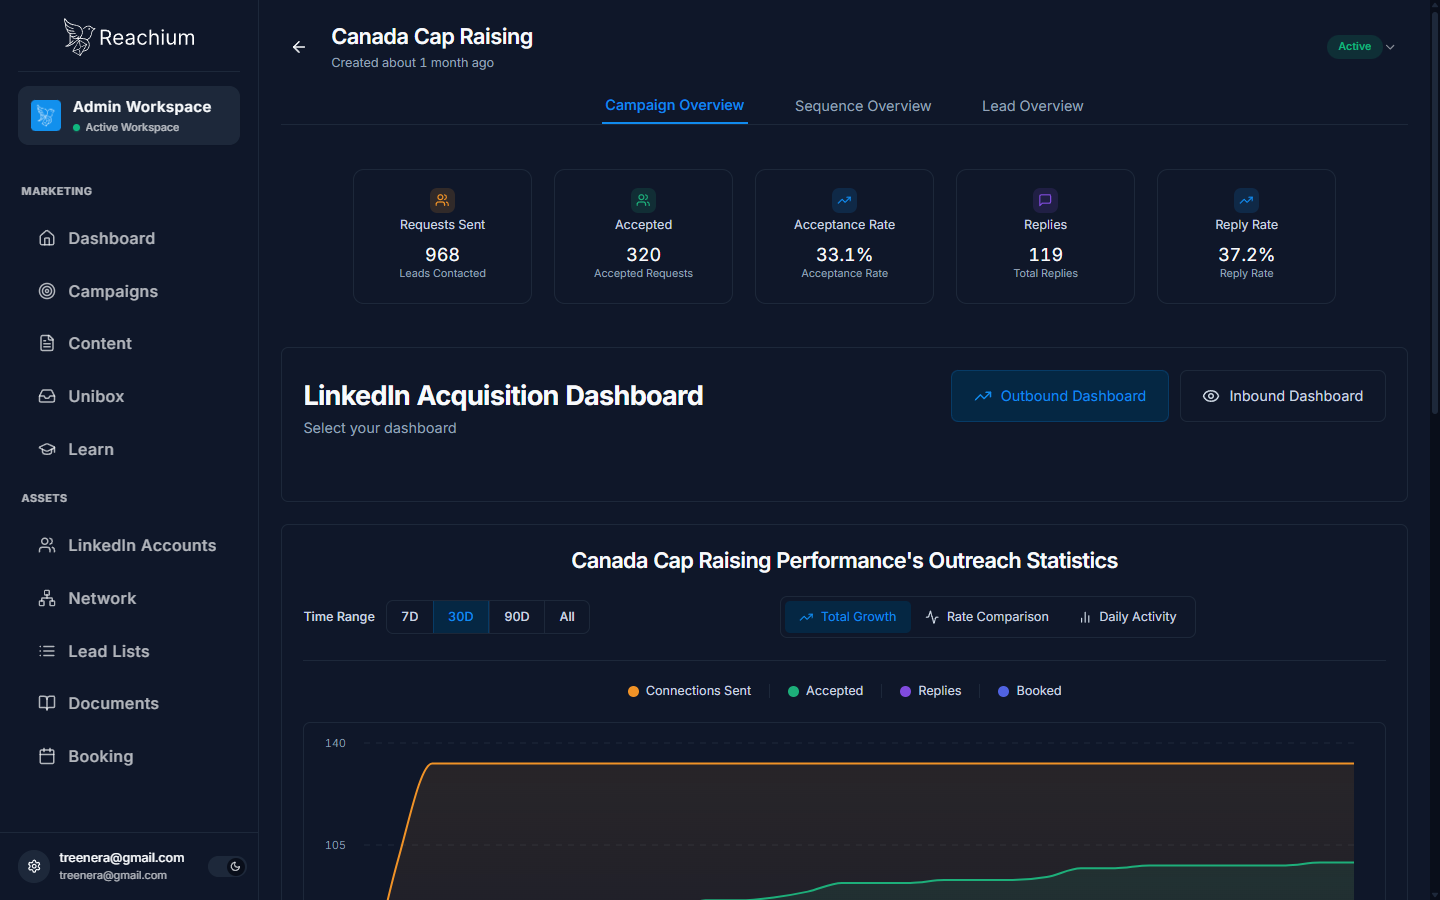Click the Canada Cap Raising title
The image size is (1440, 900).
432,37
